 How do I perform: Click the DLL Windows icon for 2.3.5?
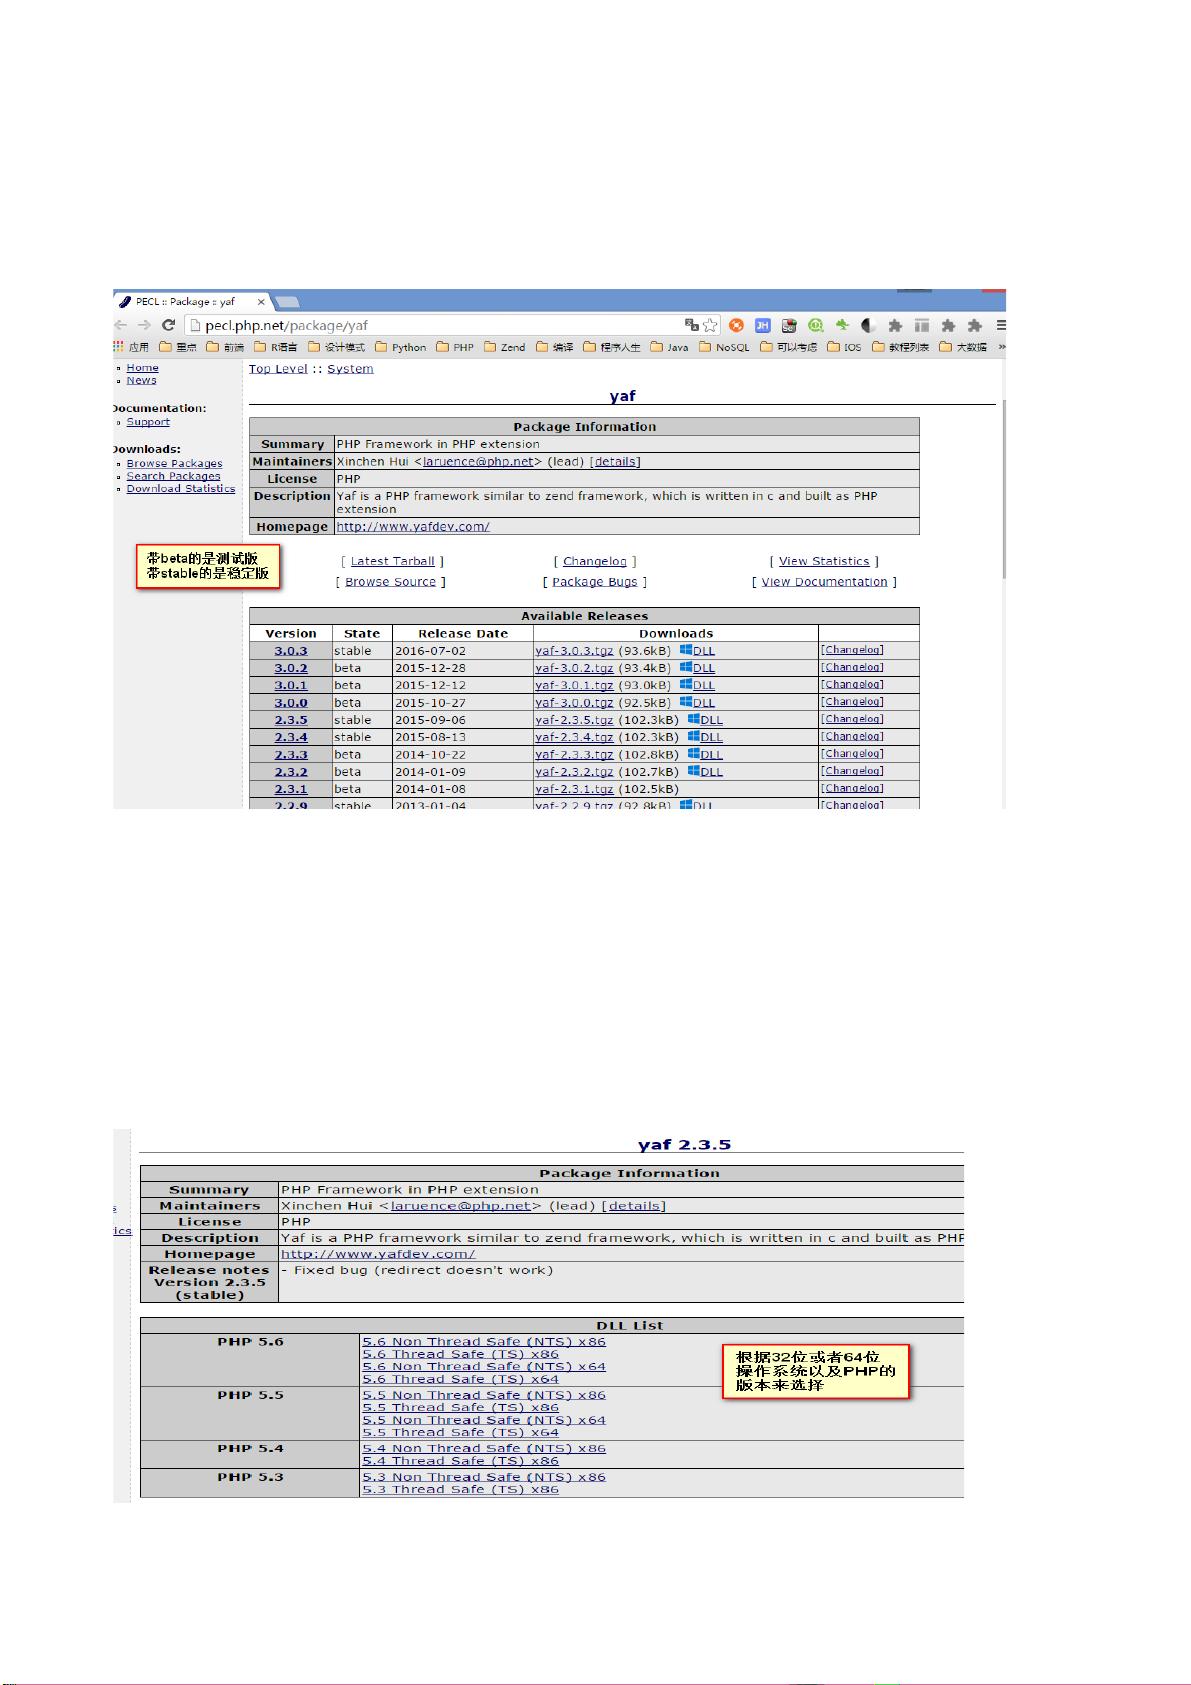[693, 719]
